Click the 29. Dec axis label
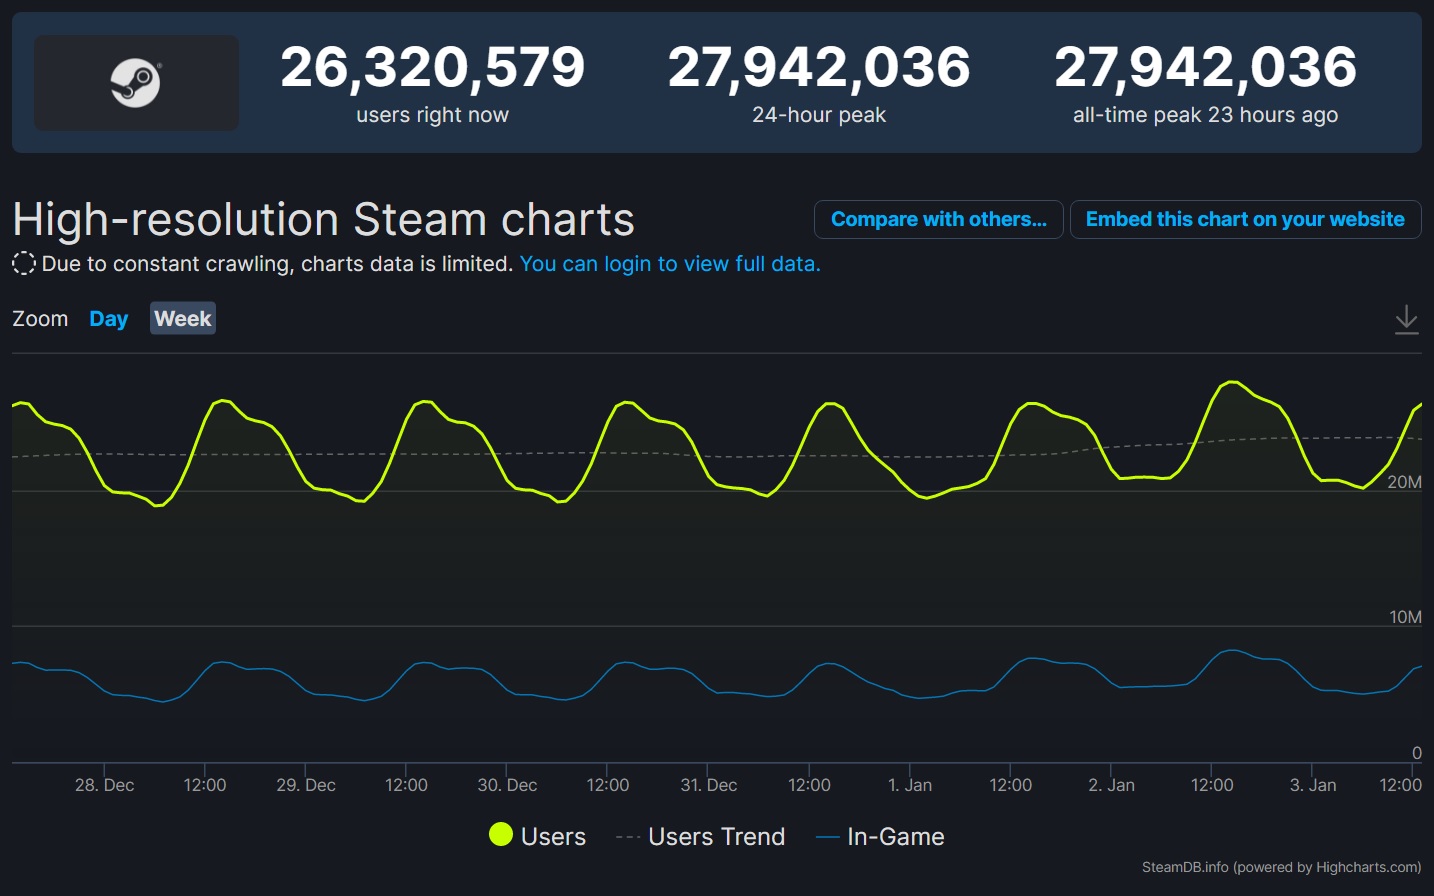Screen dimensions: 1434x896 pos(306,785)
